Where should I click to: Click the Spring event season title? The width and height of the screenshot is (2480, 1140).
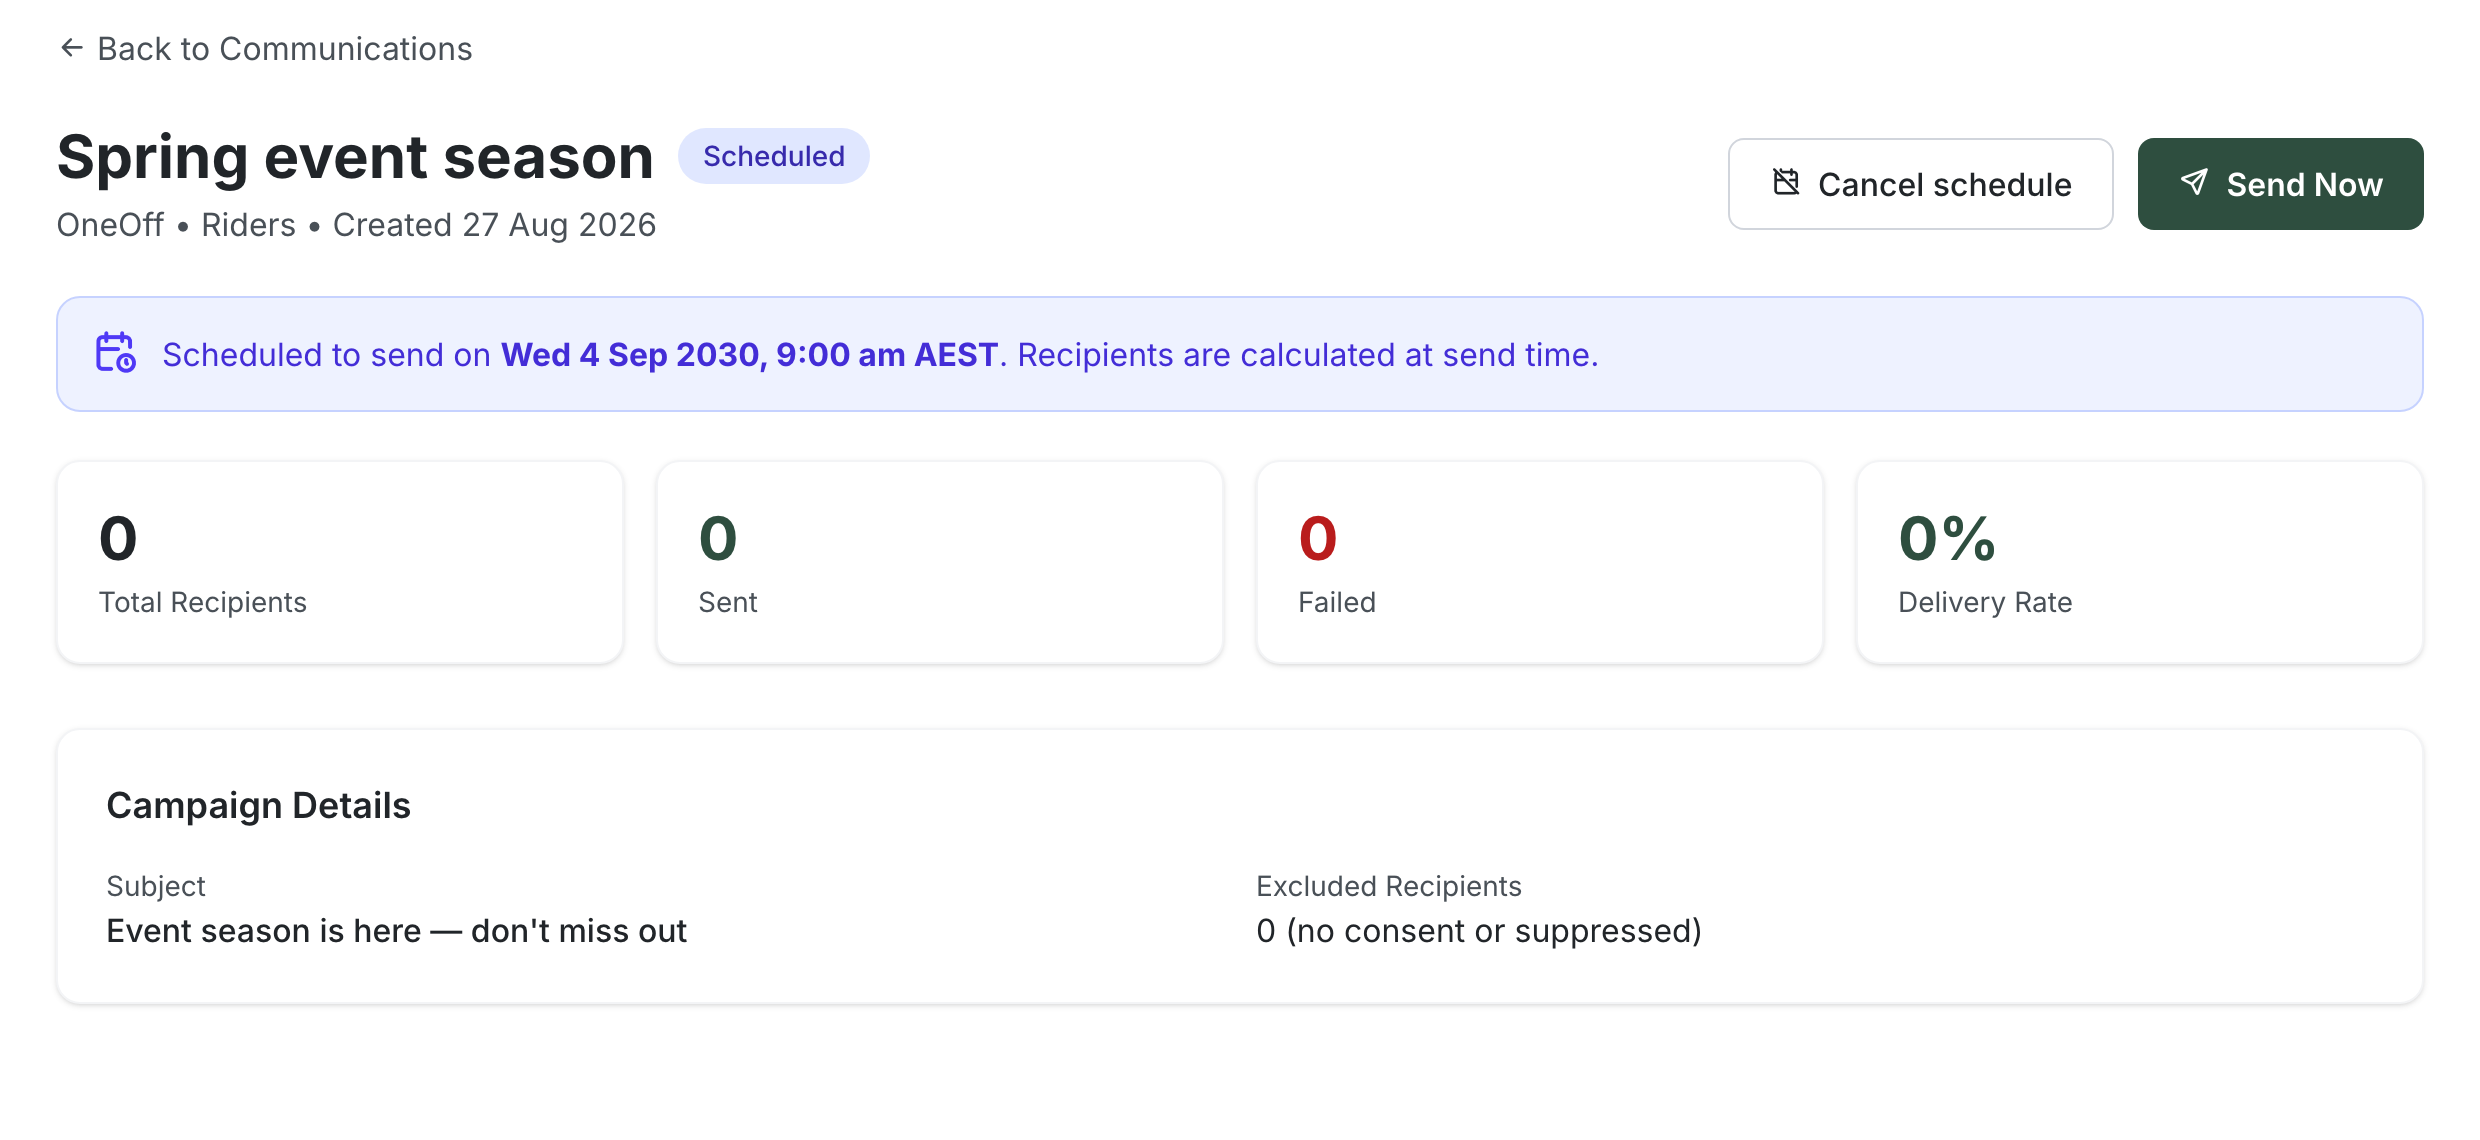(355, 157)
